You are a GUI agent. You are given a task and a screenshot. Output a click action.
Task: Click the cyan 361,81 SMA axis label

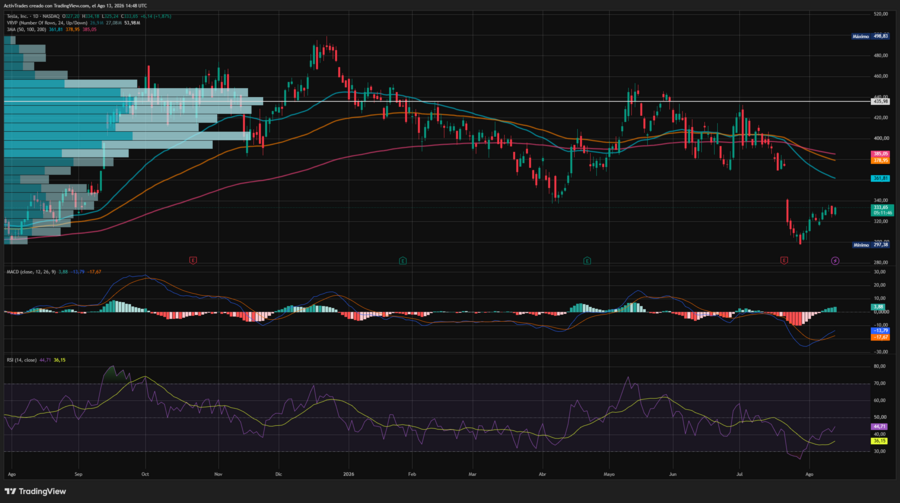click(x=880, y=179)
